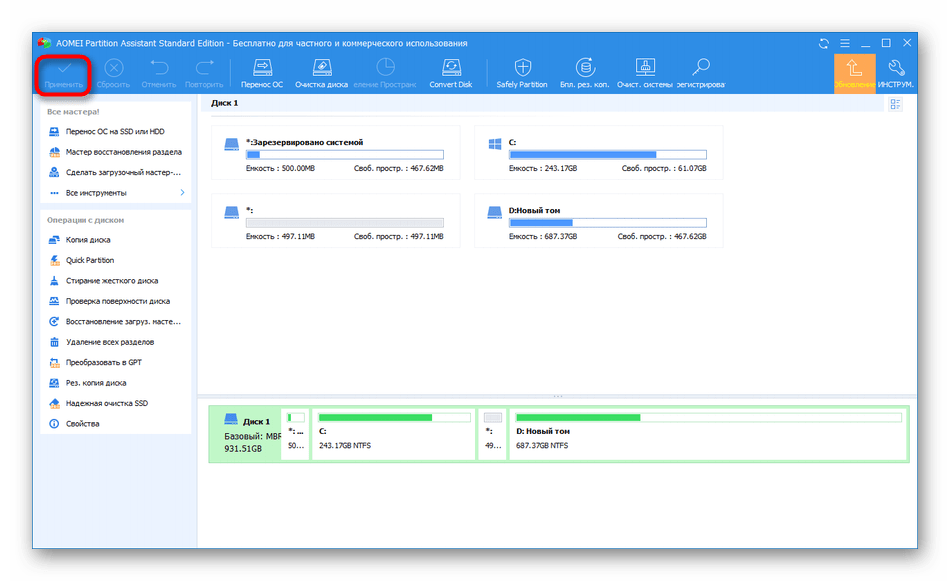Launch Очистка диска from the toolbar
The height and width of the screenshot is (581, 950).
pyautogui.click(x=321, y=73)
